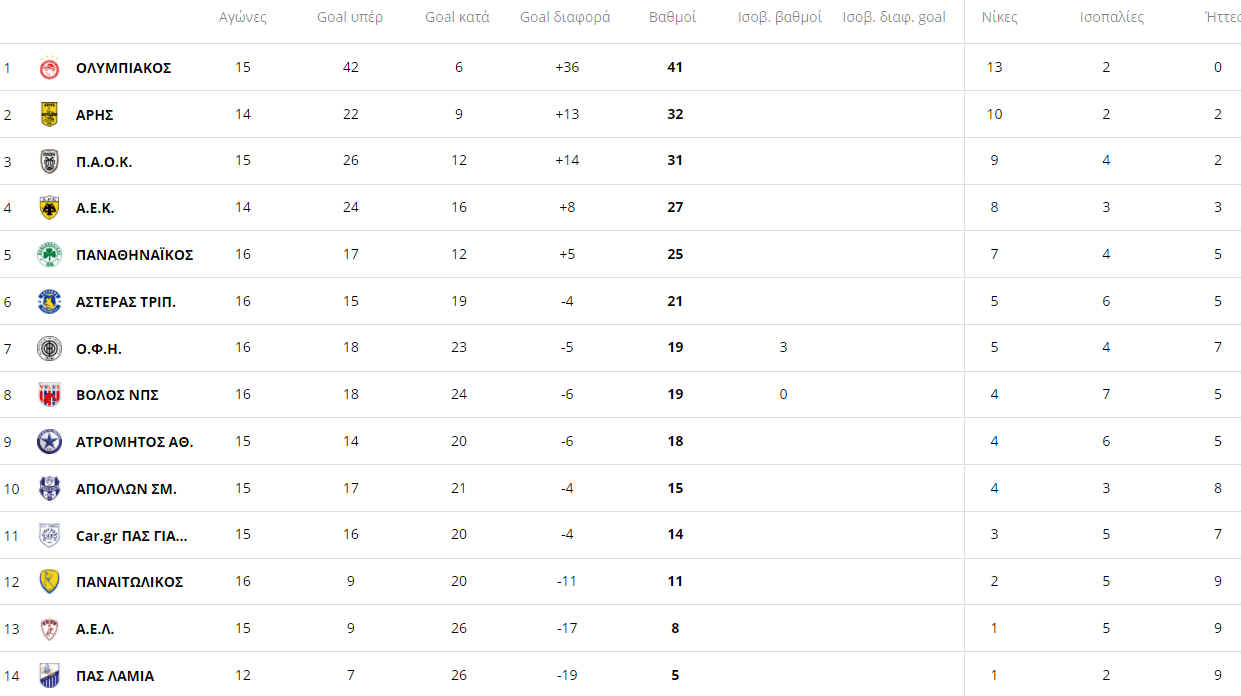Click the Olympiacos club crest icon
This screenshot has height=696, width=1241.
tap(49, 68)
